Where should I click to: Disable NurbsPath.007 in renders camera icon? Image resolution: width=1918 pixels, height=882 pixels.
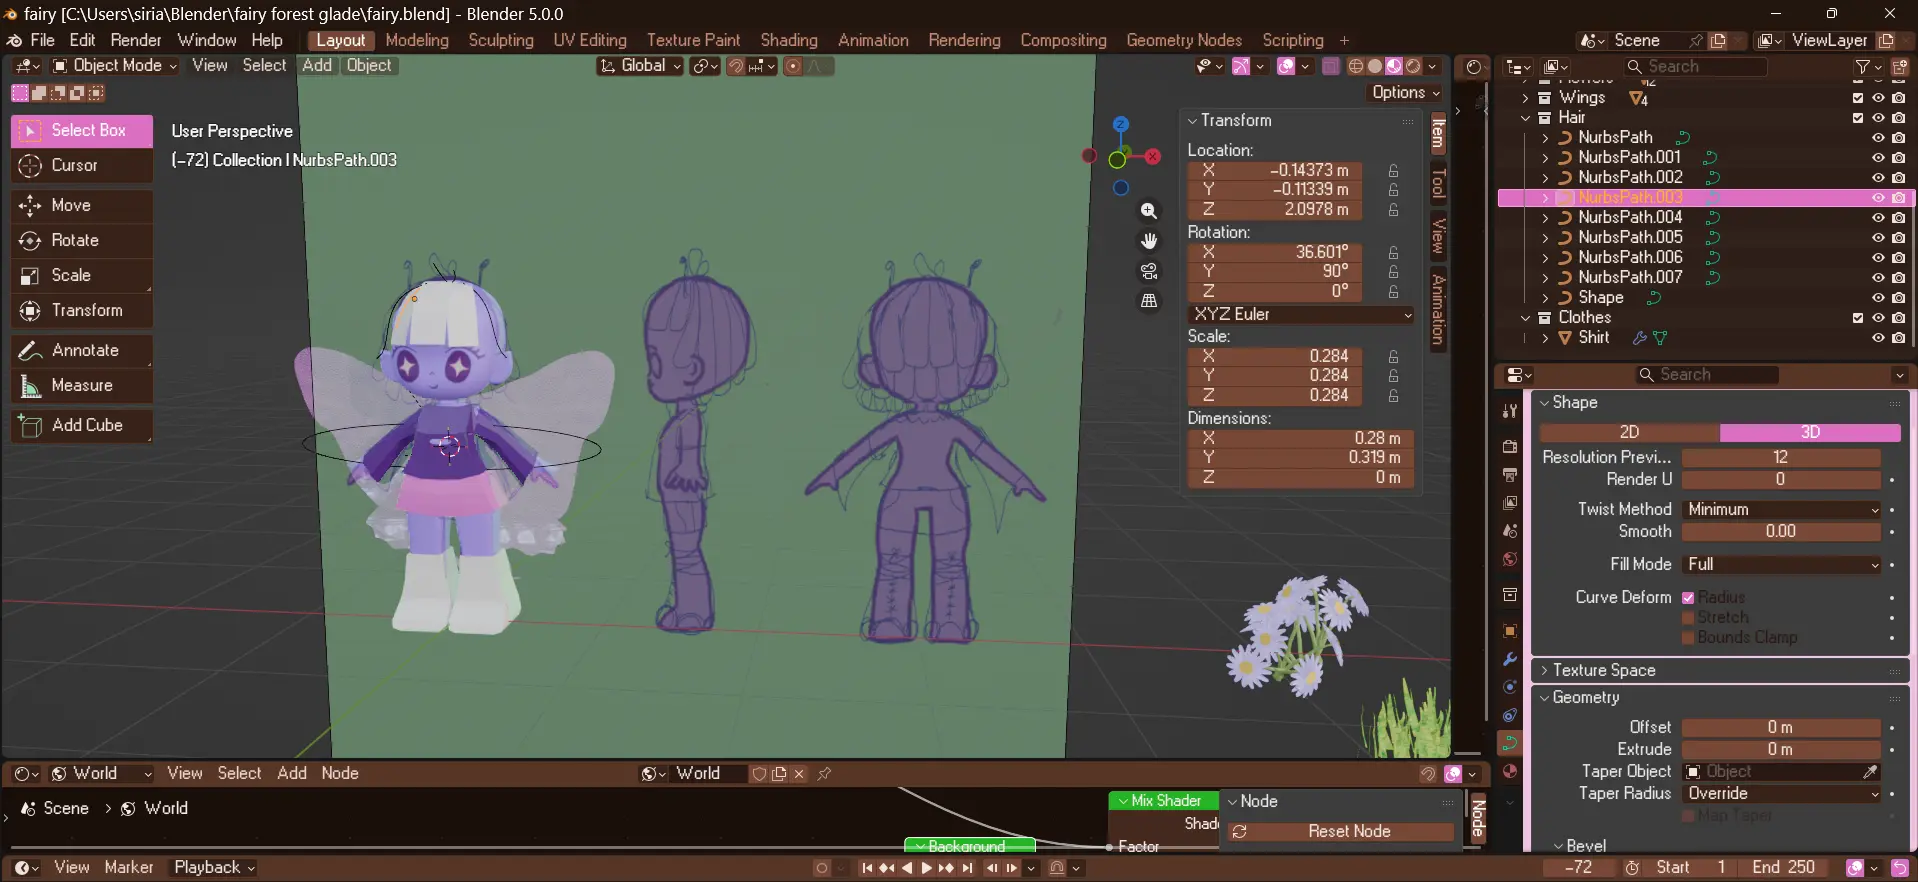(x=1898, y=277)
